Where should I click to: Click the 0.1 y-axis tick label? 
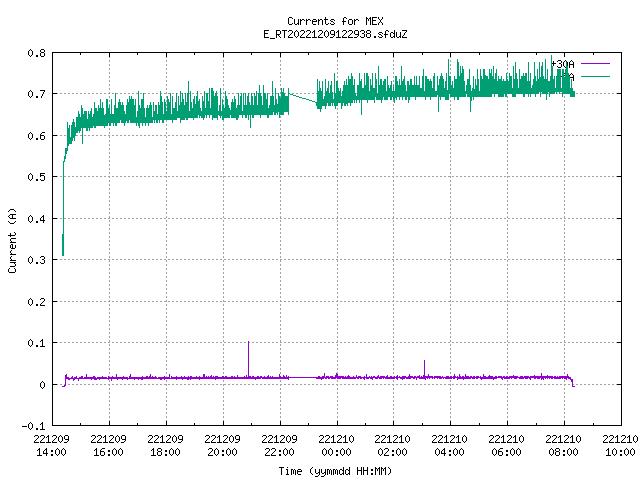pos(36,343)
